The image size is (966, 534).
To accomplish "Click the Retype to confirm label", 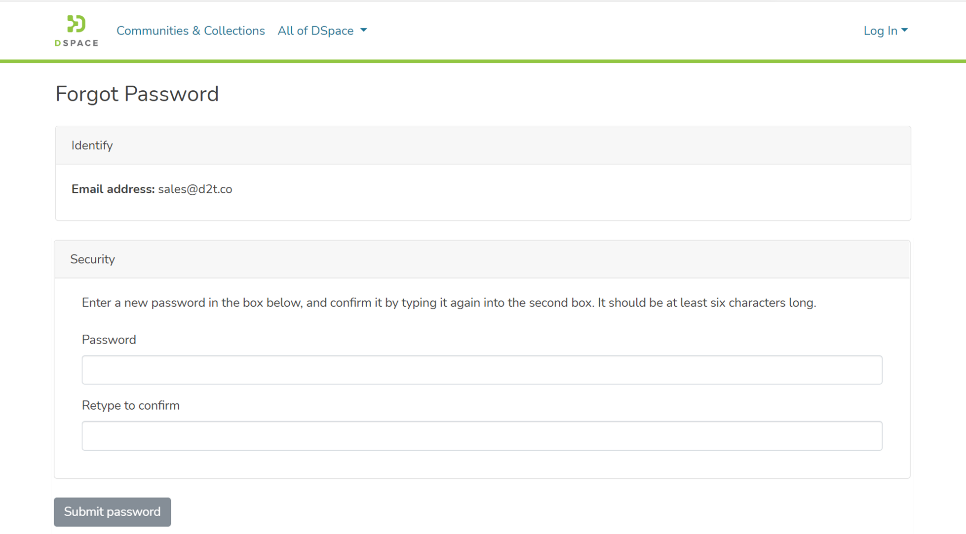I will [131, 406].
